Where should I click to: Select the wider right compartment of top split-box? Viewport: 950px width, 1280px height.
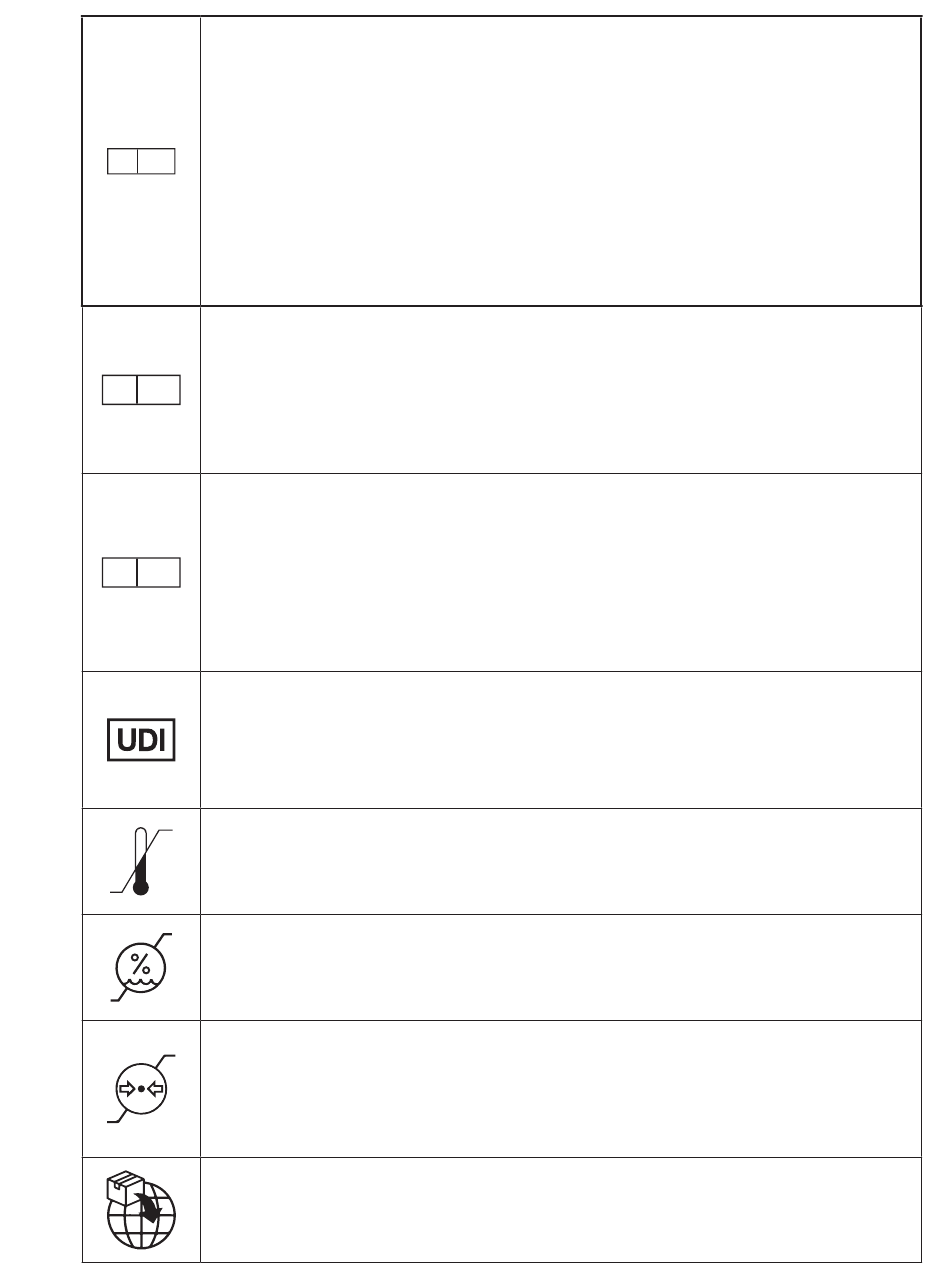point(157,161)
